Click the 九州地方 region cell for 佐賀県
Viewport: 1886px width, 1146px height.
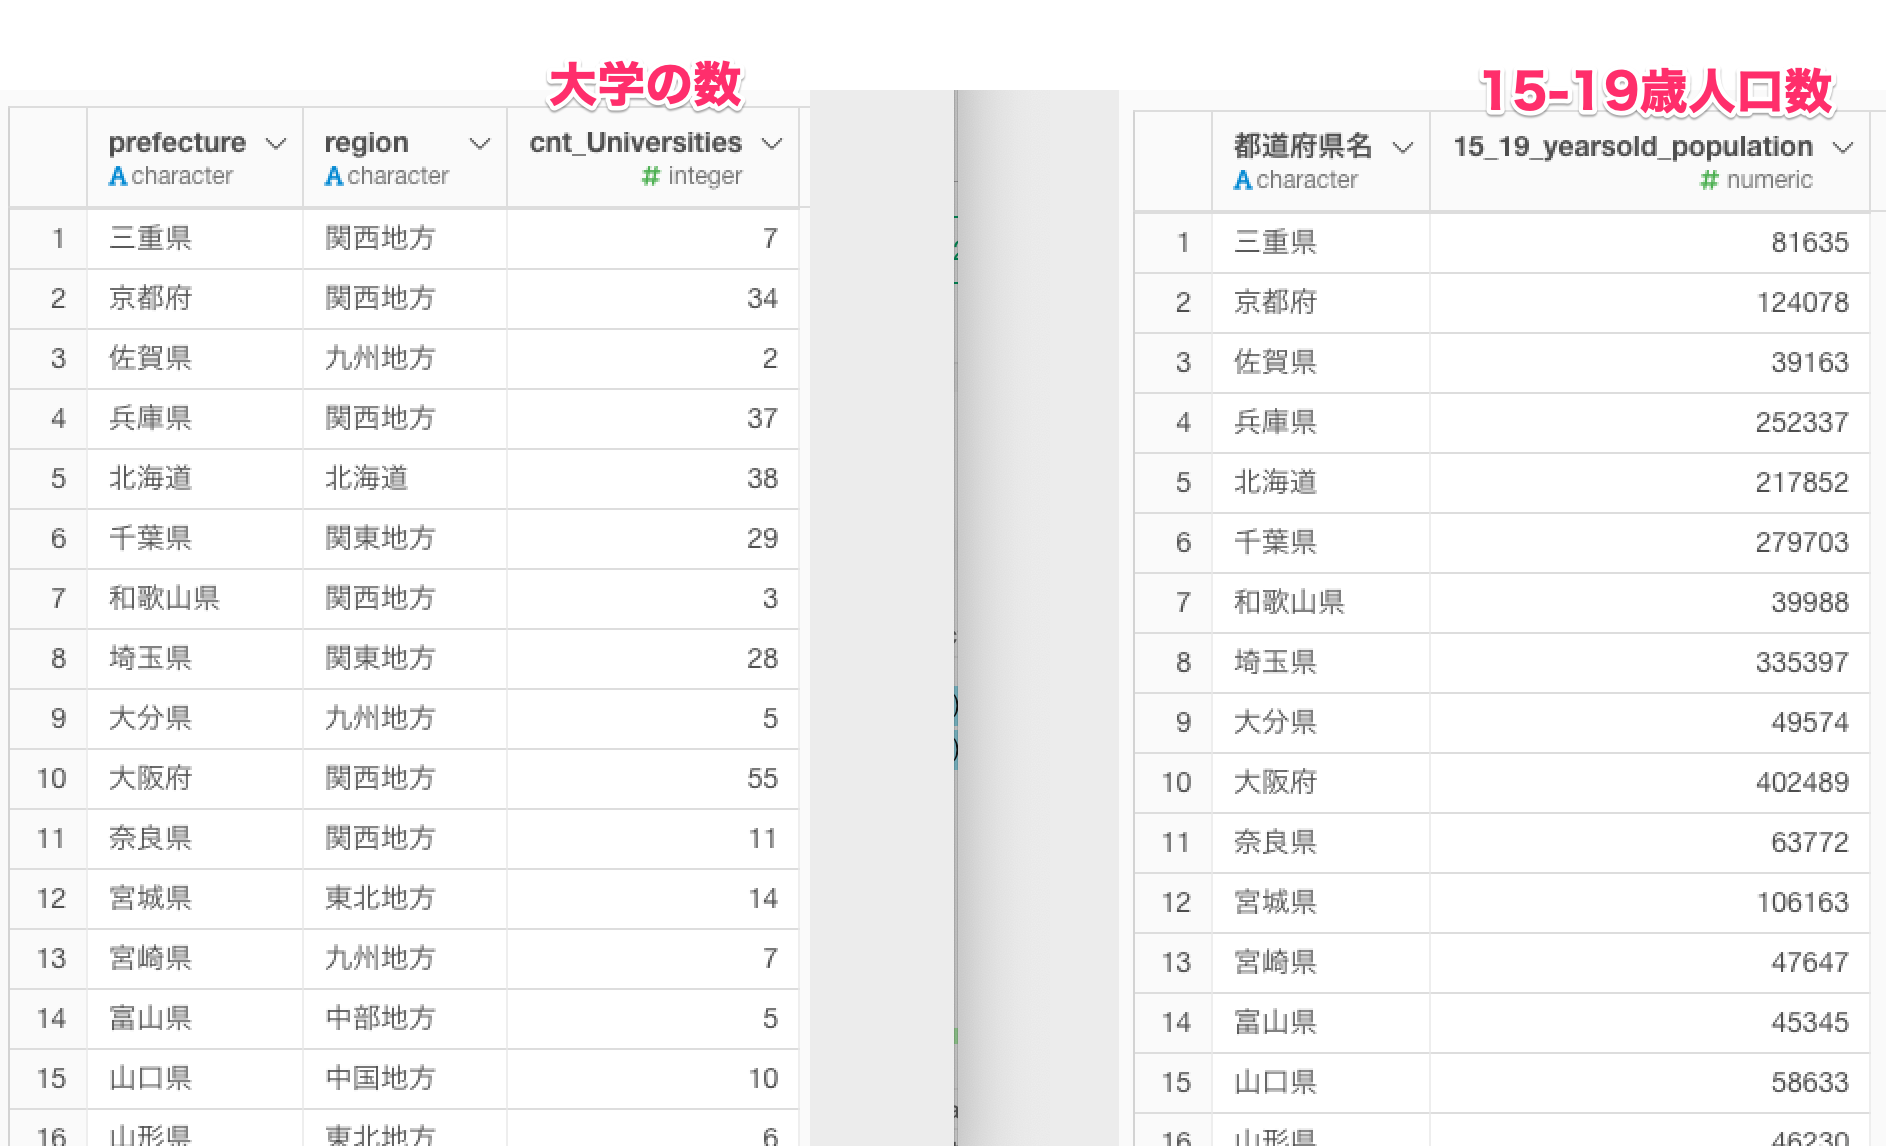point(405,359)
